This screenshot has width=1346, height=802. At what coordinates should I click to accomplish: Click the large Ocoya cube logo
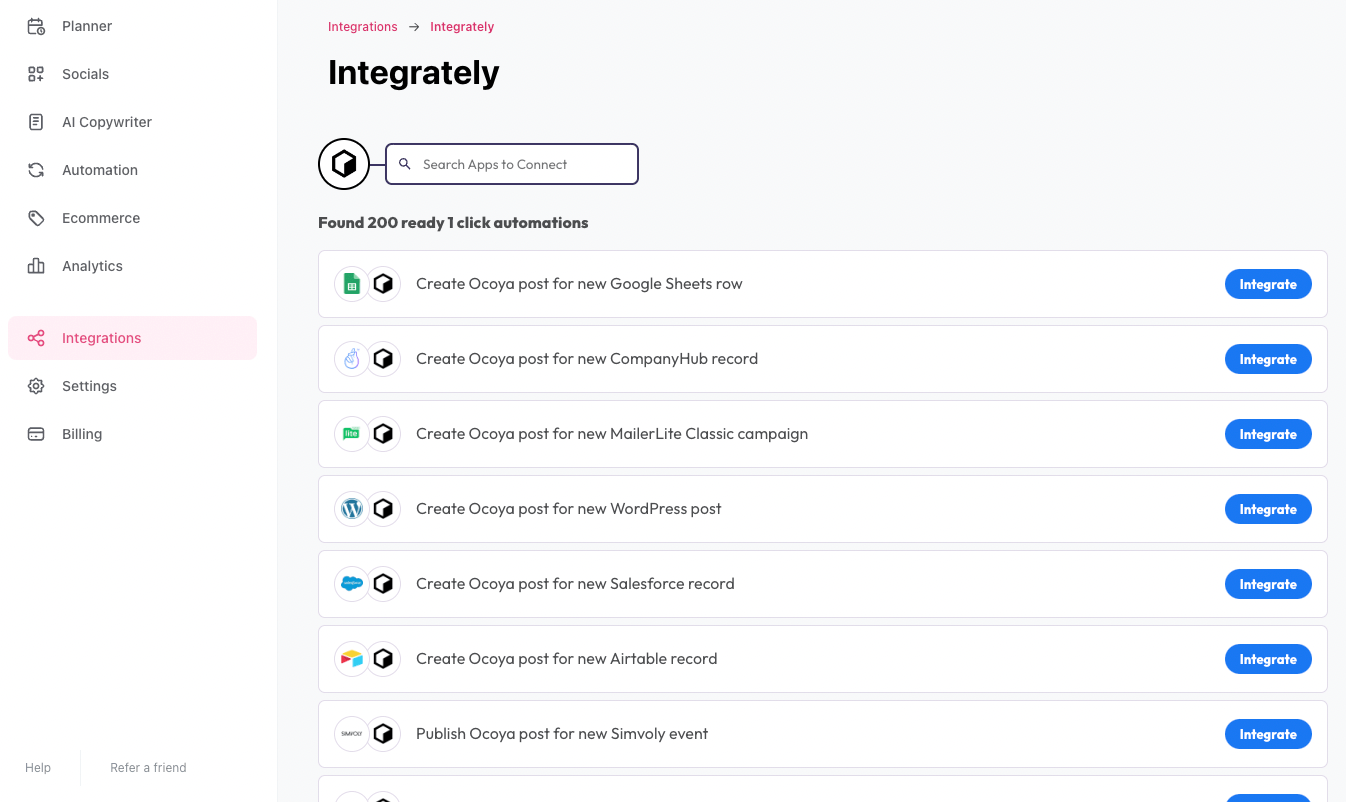click(344, 164)
